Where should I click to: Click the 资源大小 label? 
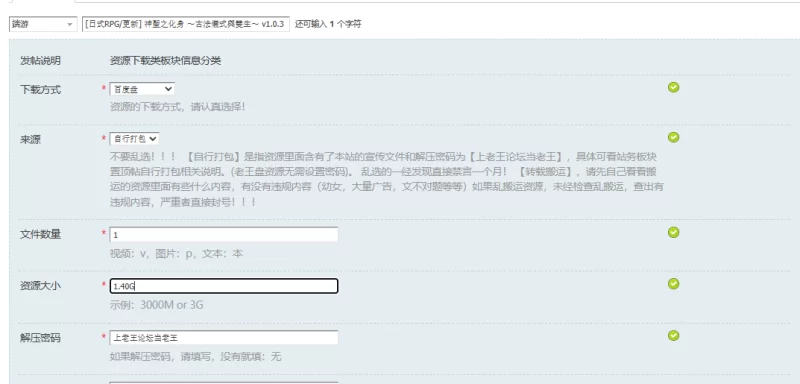[x=40, y=286]
